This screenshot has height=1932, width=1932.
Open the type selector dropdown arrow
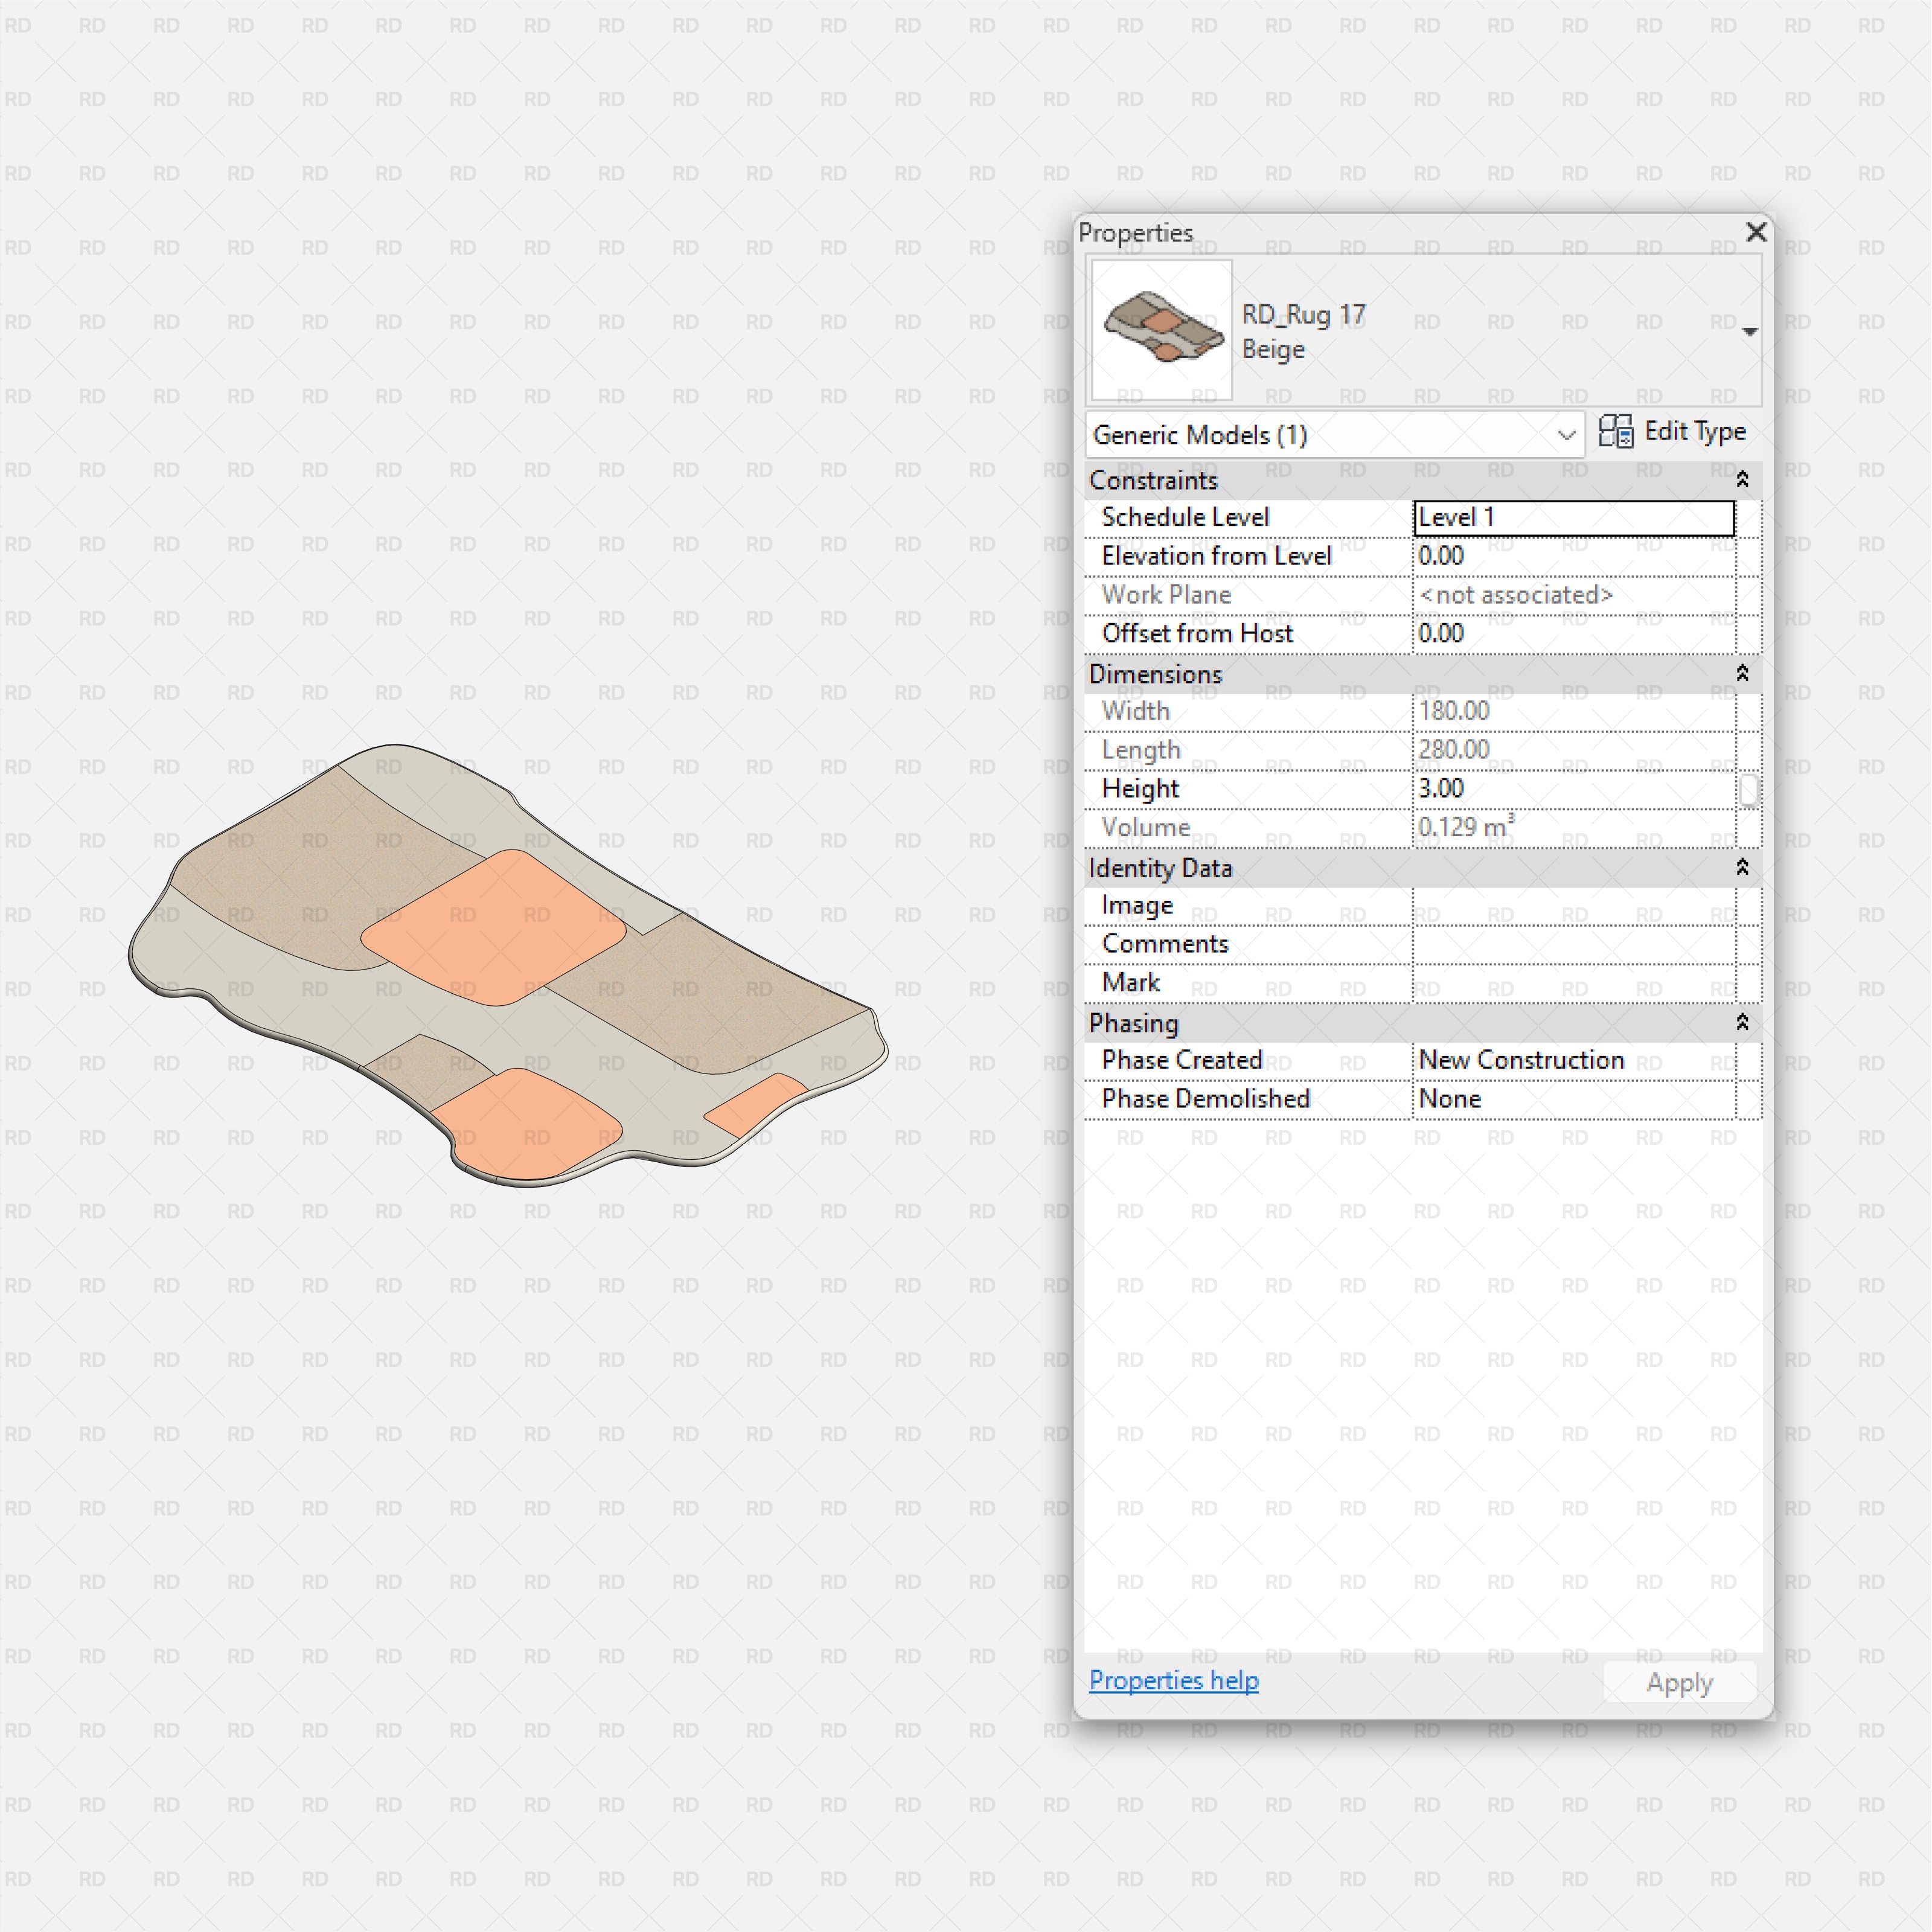[1748, 331]
